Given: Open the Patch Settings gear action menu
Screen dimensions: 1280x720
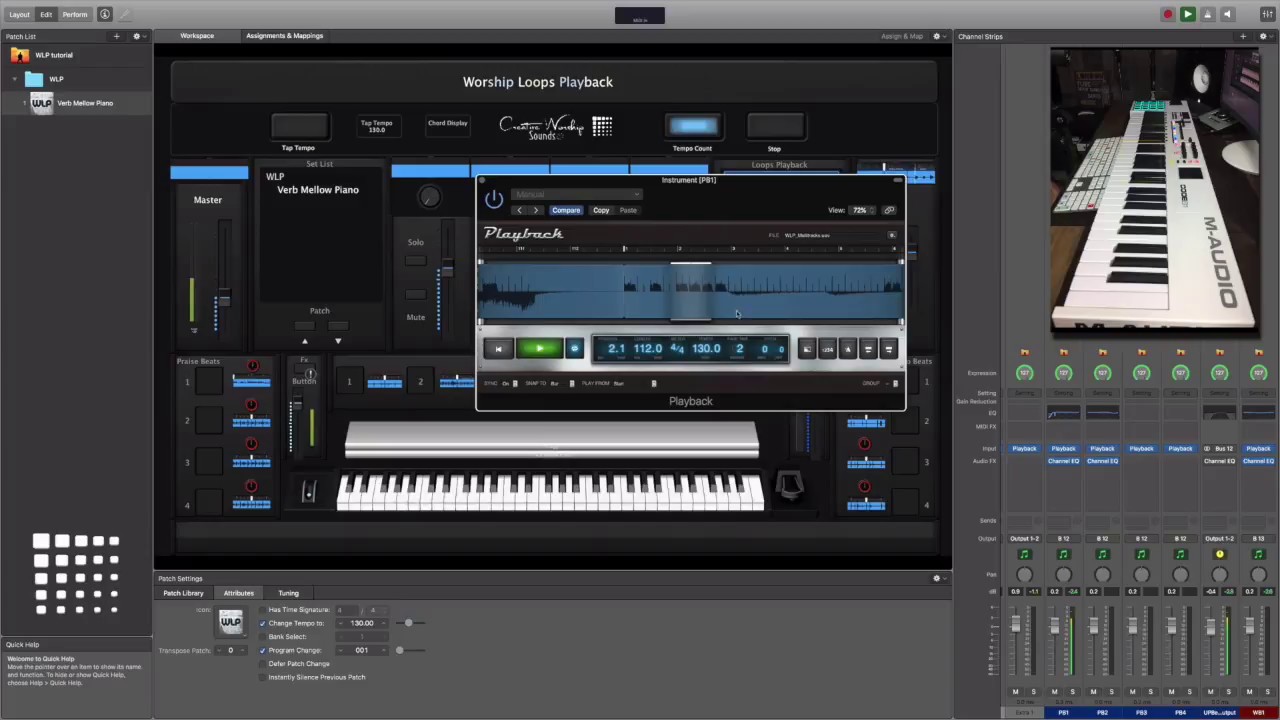Looking at the screenshot, I should 939,578.
